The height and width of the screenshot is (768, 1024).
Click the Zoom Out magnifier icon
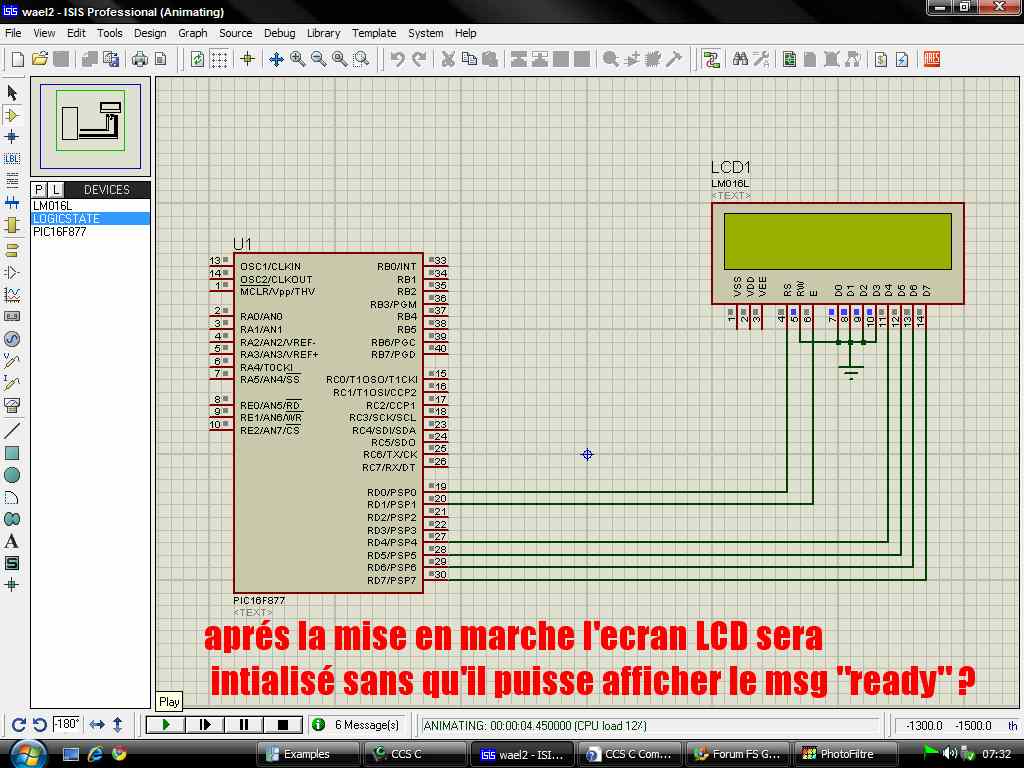click(x=319, y=59)
